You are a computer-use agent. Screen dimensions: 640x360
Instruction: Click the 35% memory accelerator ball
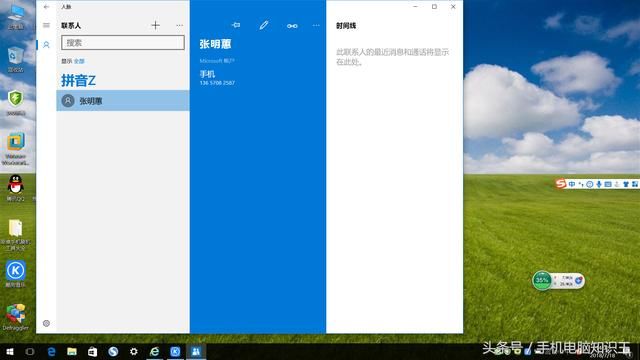pyautogui.click(x=542, y=280)
